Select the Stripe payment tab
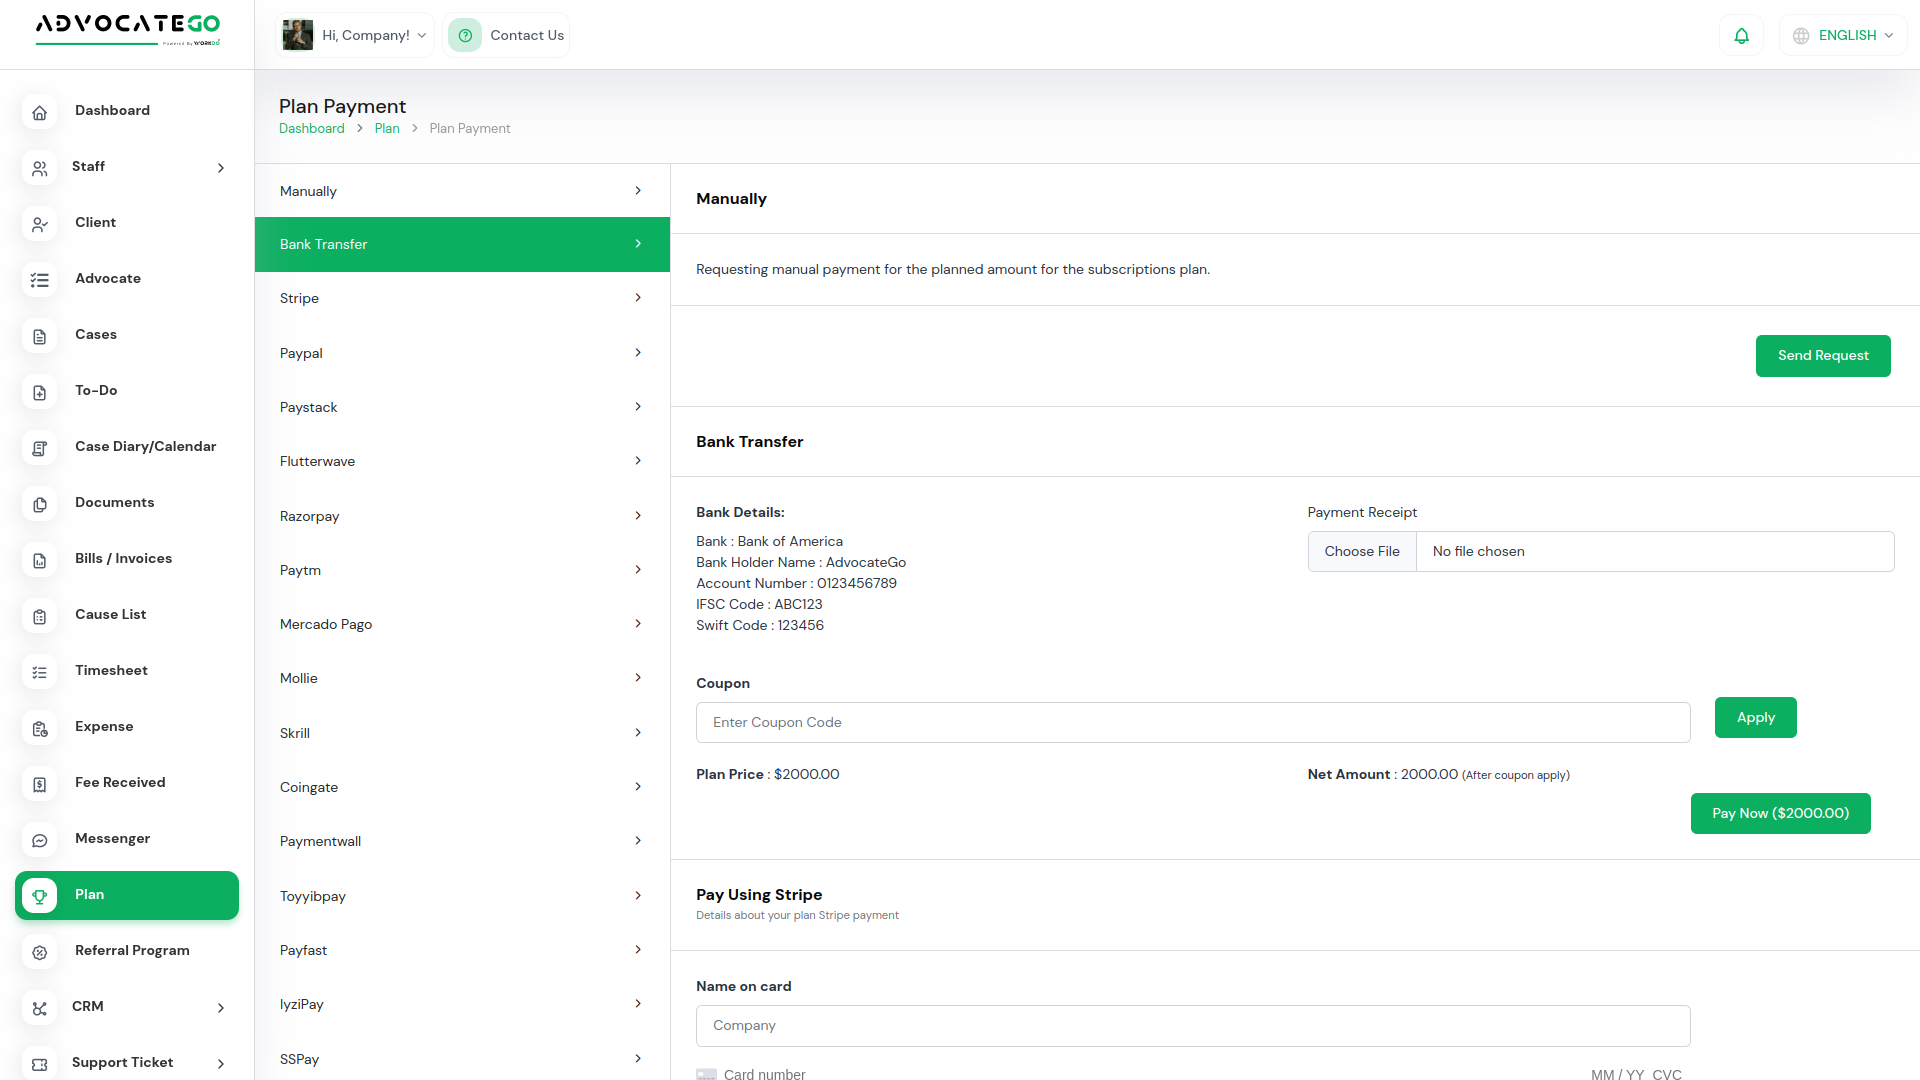 (462, 299)
